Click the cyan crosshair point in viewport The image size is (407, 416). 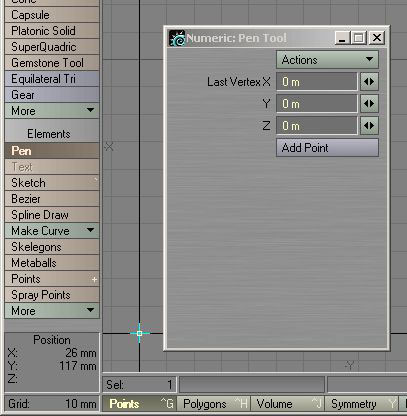140,333
